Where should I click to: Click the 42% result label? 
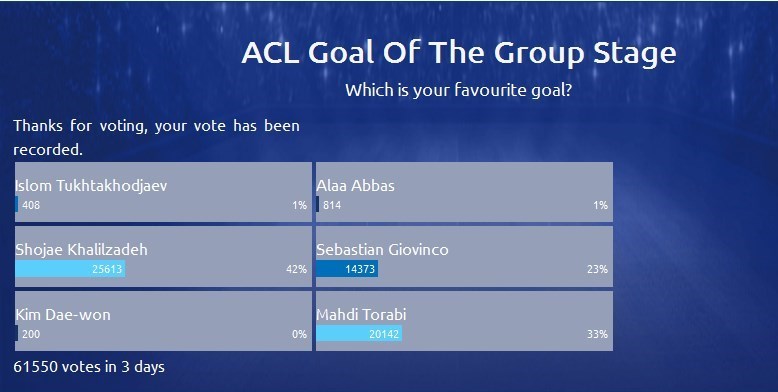(296, 269)
